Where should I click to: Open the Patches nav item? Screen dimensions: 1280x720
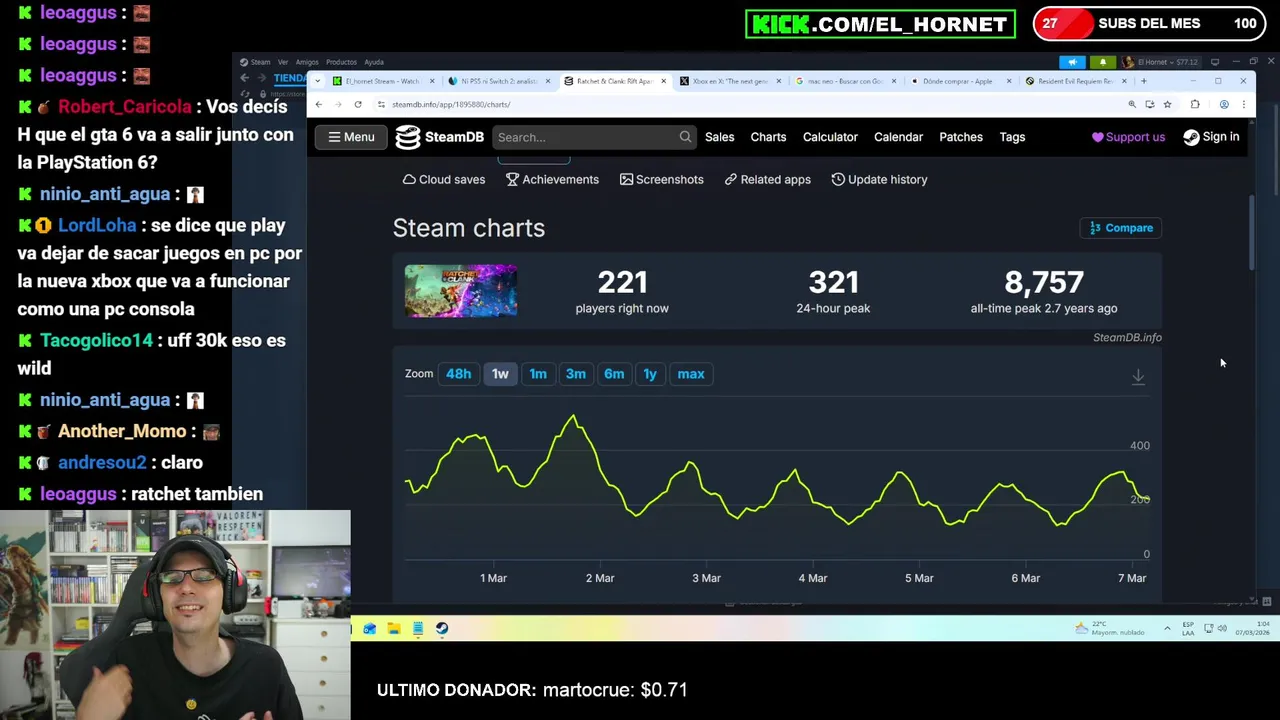point(960,137)
